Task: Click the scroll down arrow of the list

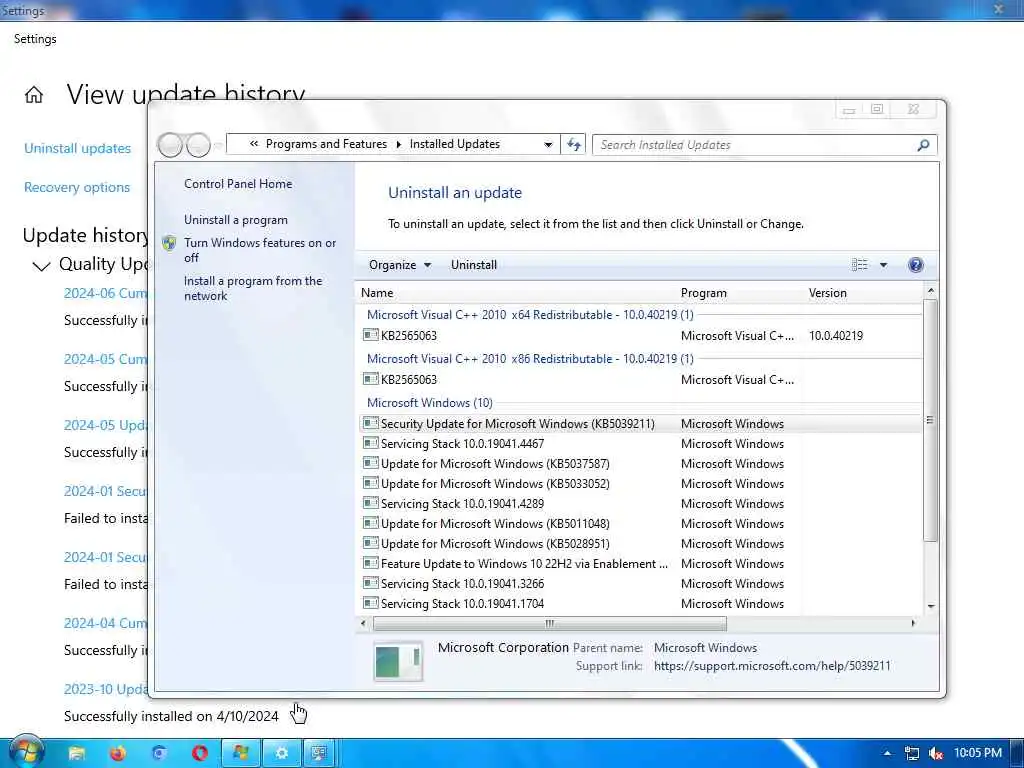Action: [931, 607]
